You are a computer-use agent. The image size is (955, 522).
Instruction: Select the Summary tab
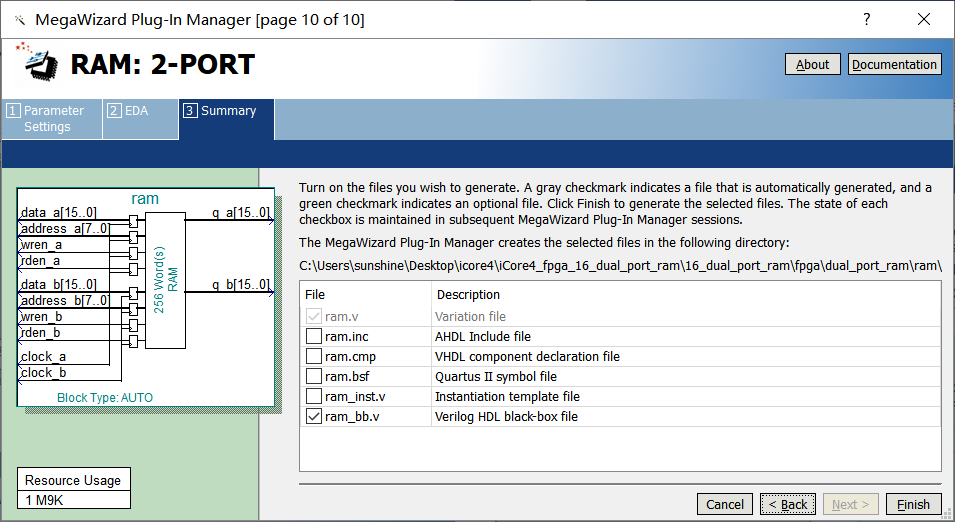(x=227, y=111)
